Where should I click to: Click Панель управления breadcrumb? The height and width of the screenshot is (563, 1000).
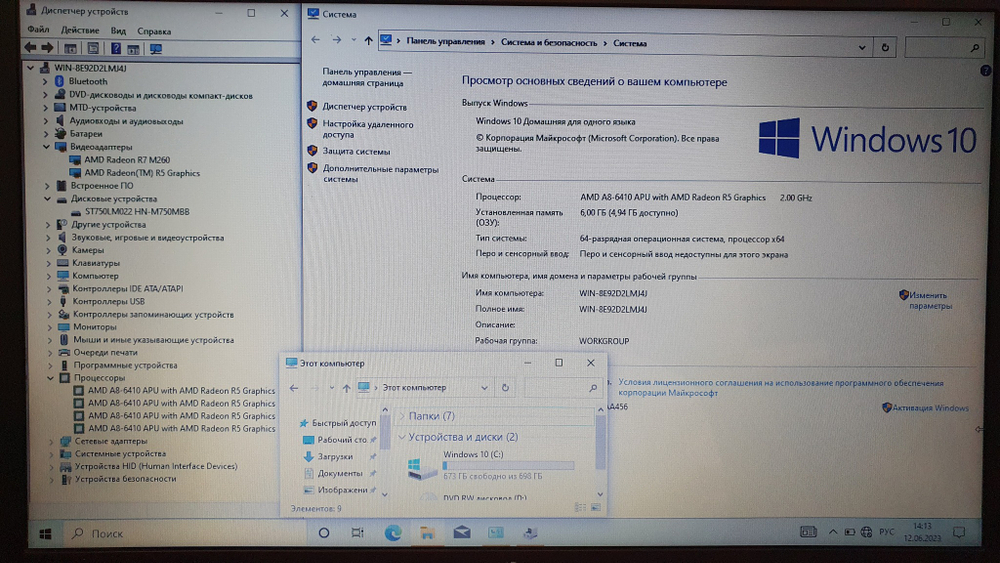445,41
